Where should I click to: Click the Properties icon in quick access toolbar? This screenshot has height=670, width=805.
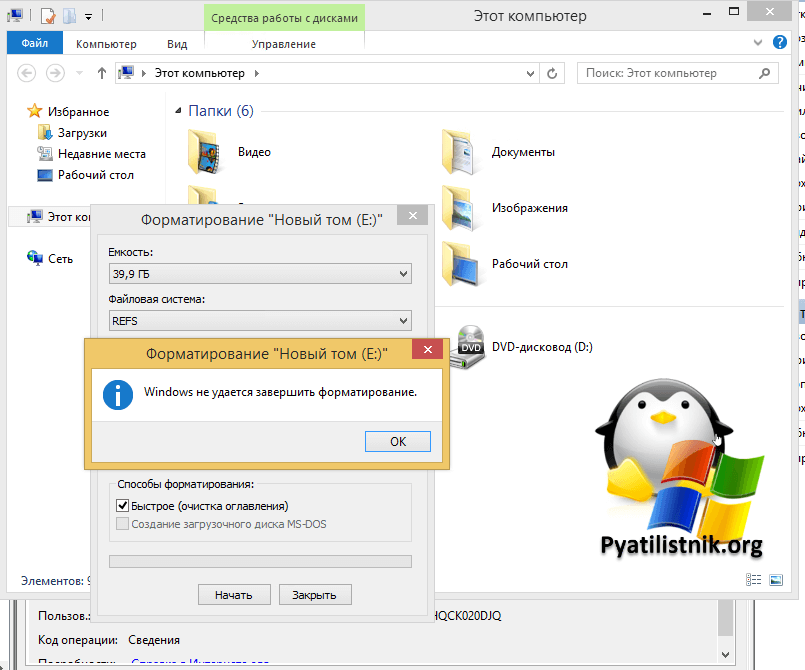(x=47, y=16)
